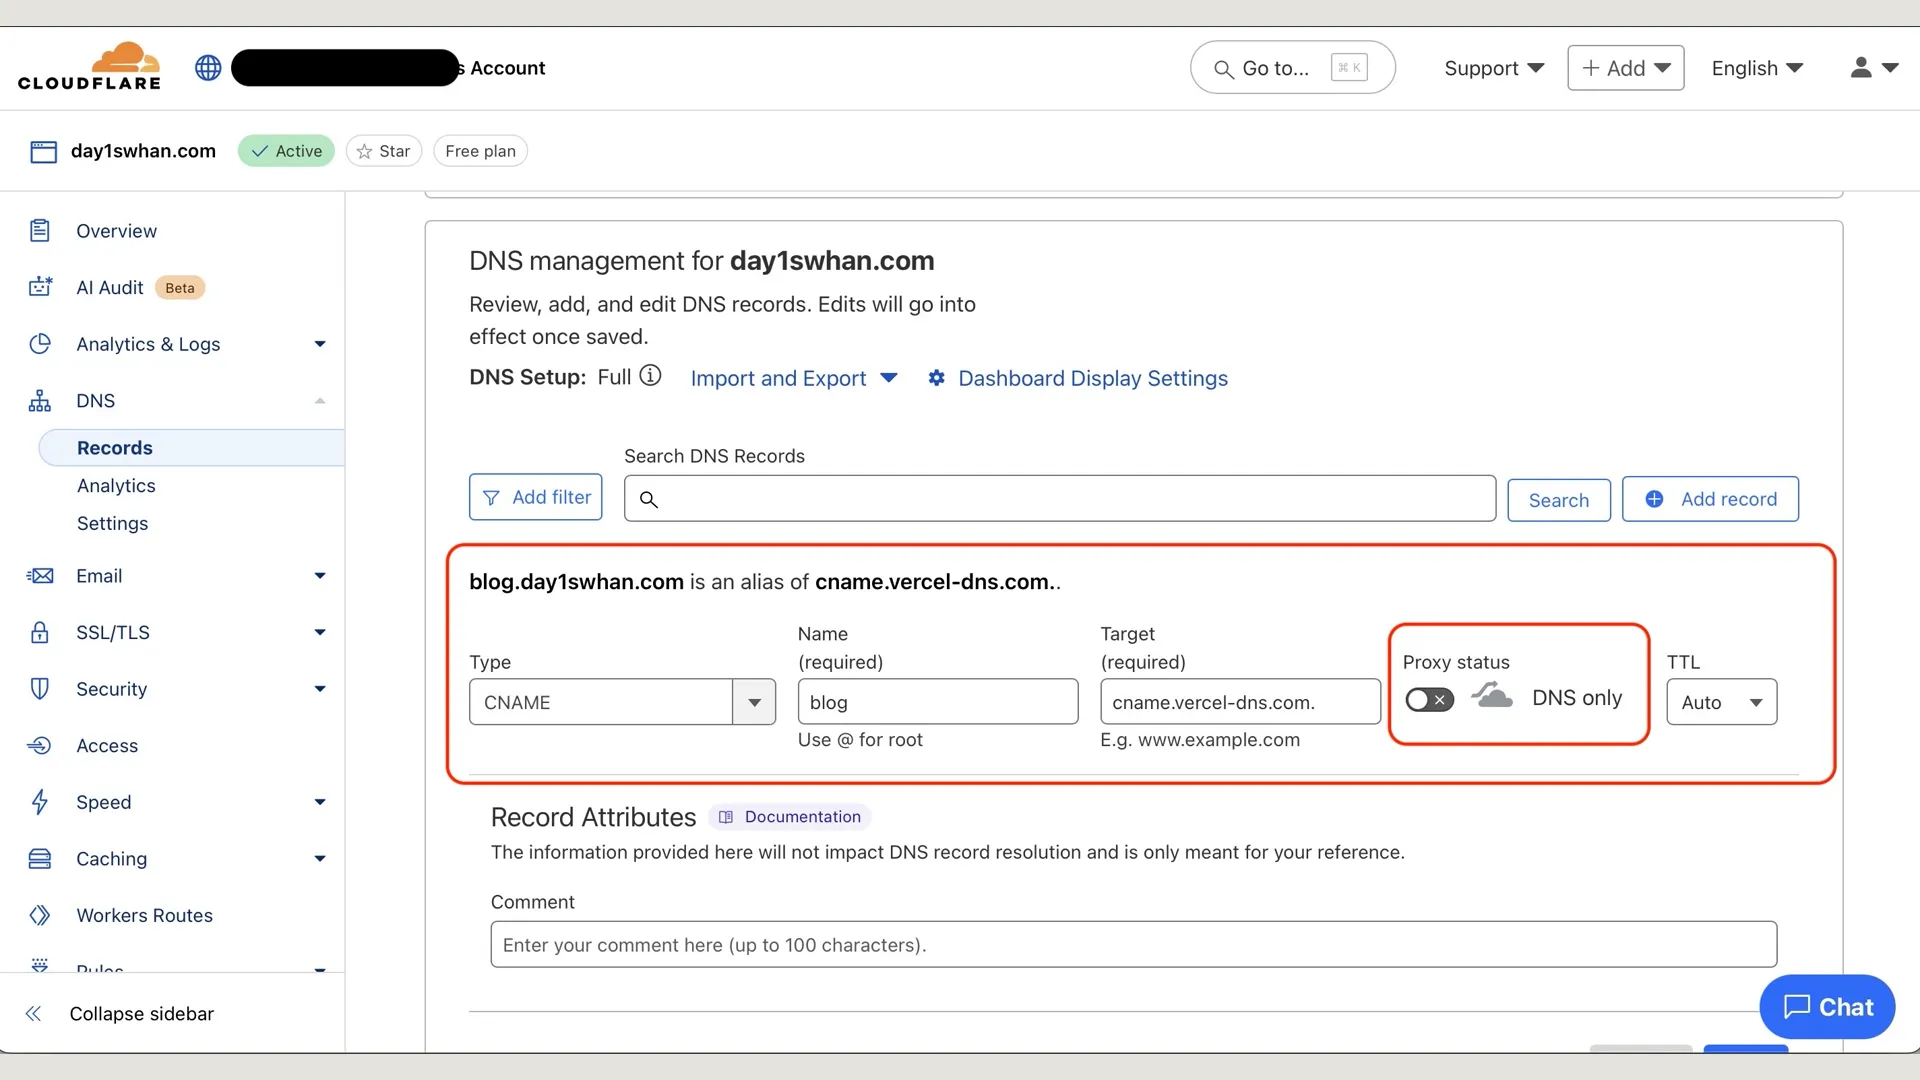The image size is (1920, 1080).
Task: Click the Documentation book icon
Action: coord(726,817)
